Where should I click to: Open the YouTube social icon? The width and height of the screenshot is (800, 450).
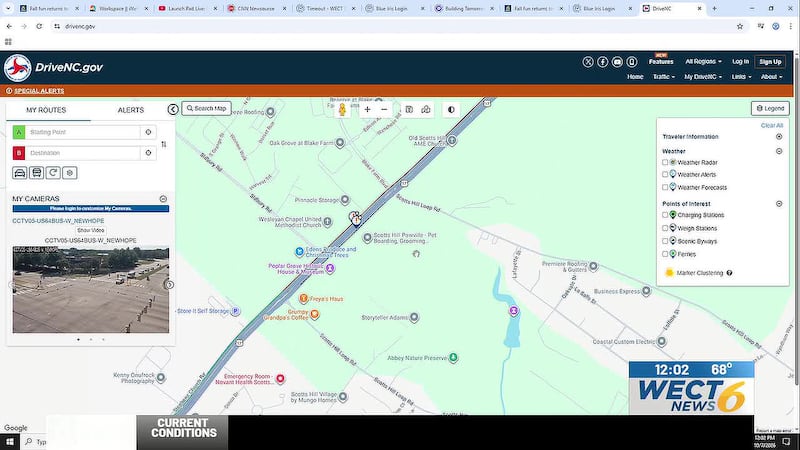pos(617,62)
